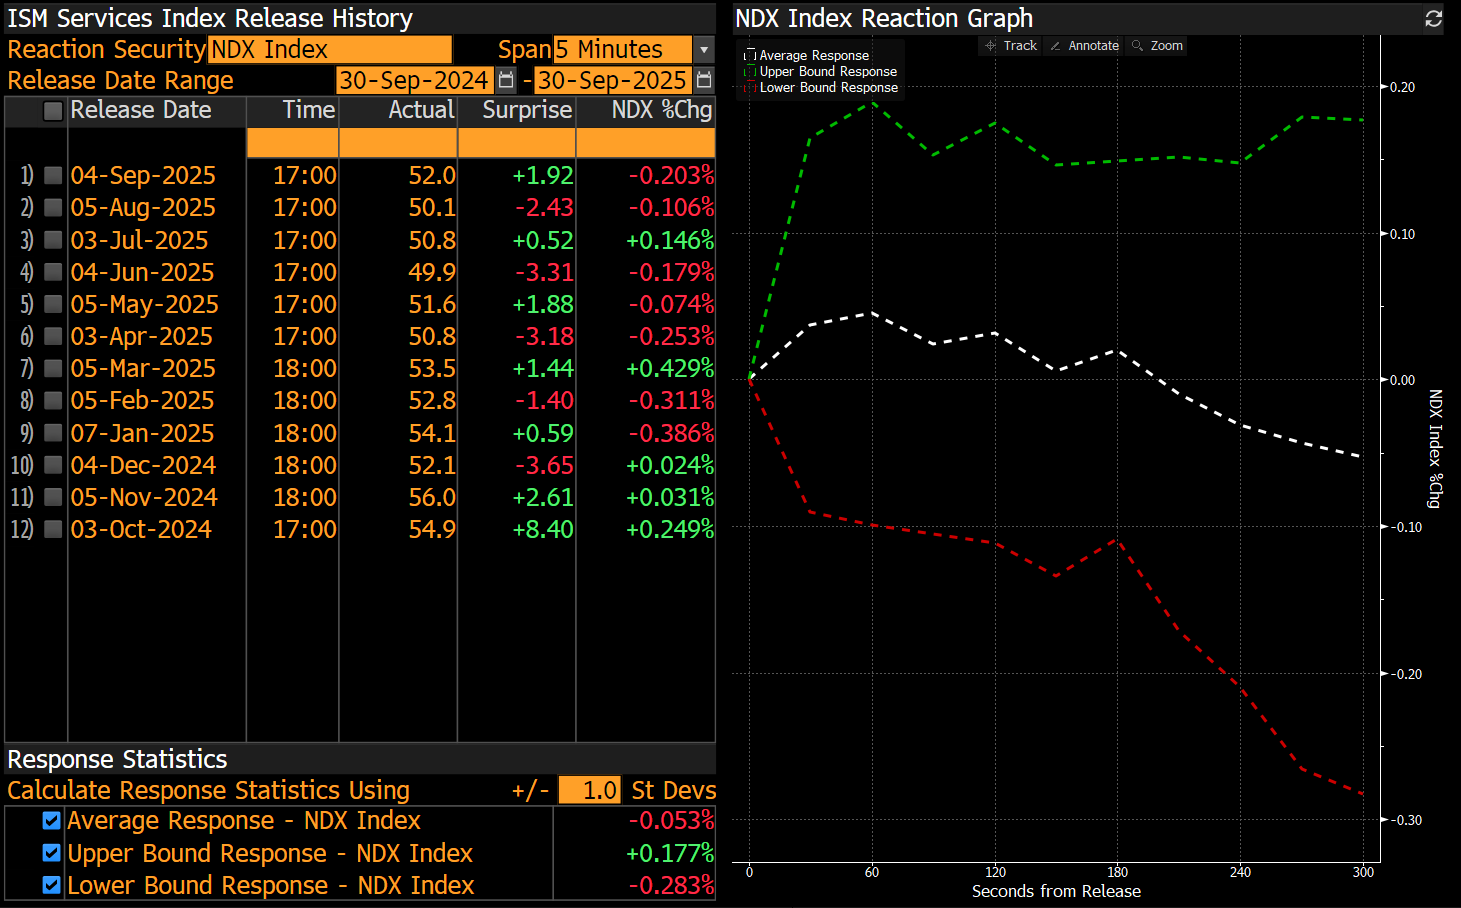
Task: Click the 05-Mar-2025 release date
Action: pos(143,368)
